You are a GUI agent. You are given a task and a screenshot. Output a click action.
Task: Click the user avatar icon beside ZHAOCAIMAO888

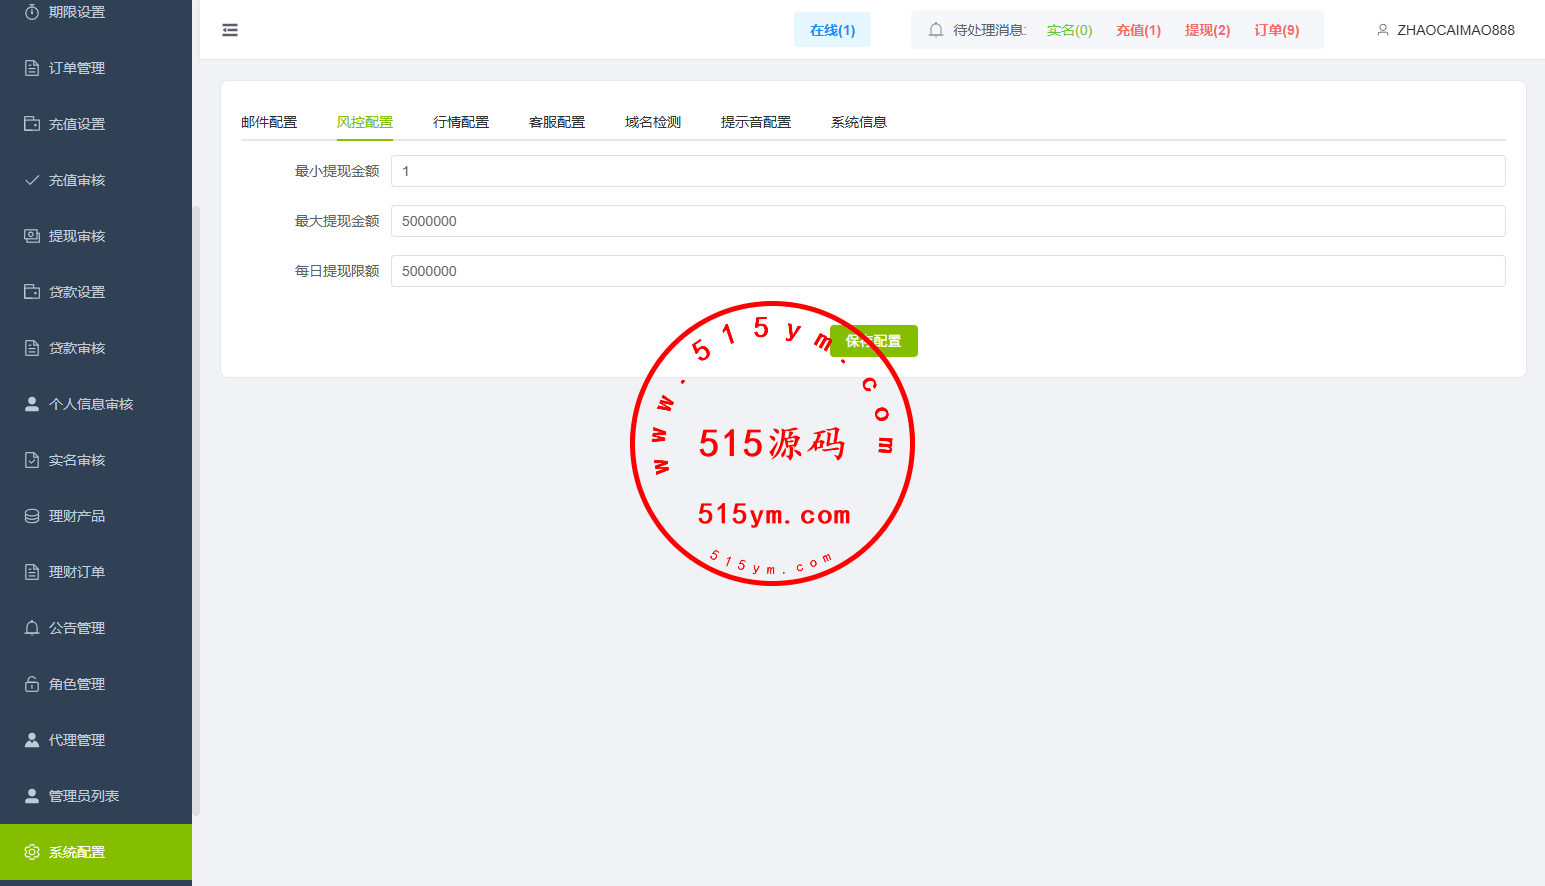point(1383,30)
